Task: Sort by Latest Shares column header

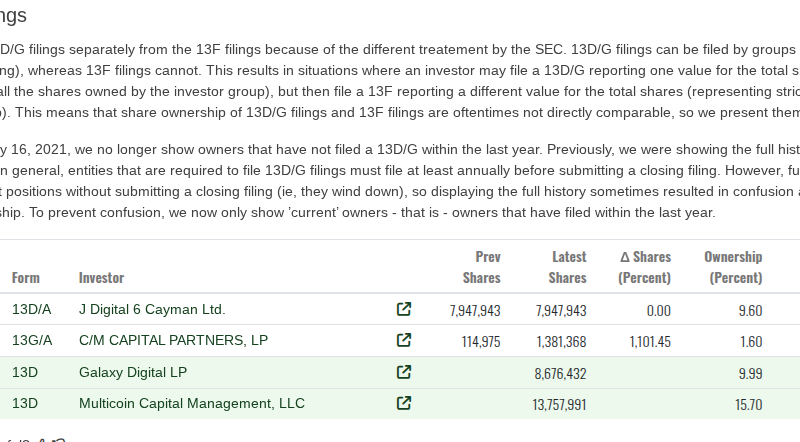Action: tap(567, 267)
